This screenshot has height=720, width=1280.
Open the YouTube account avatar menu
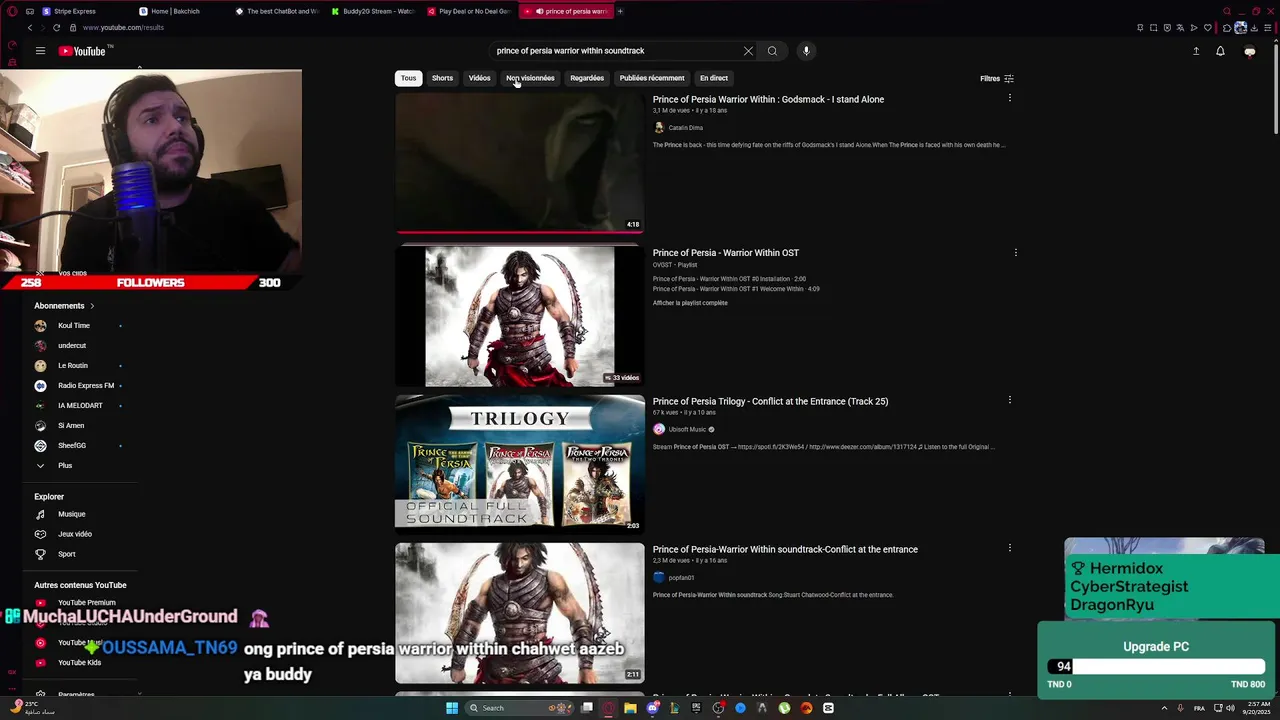[x=1249, y=51]
